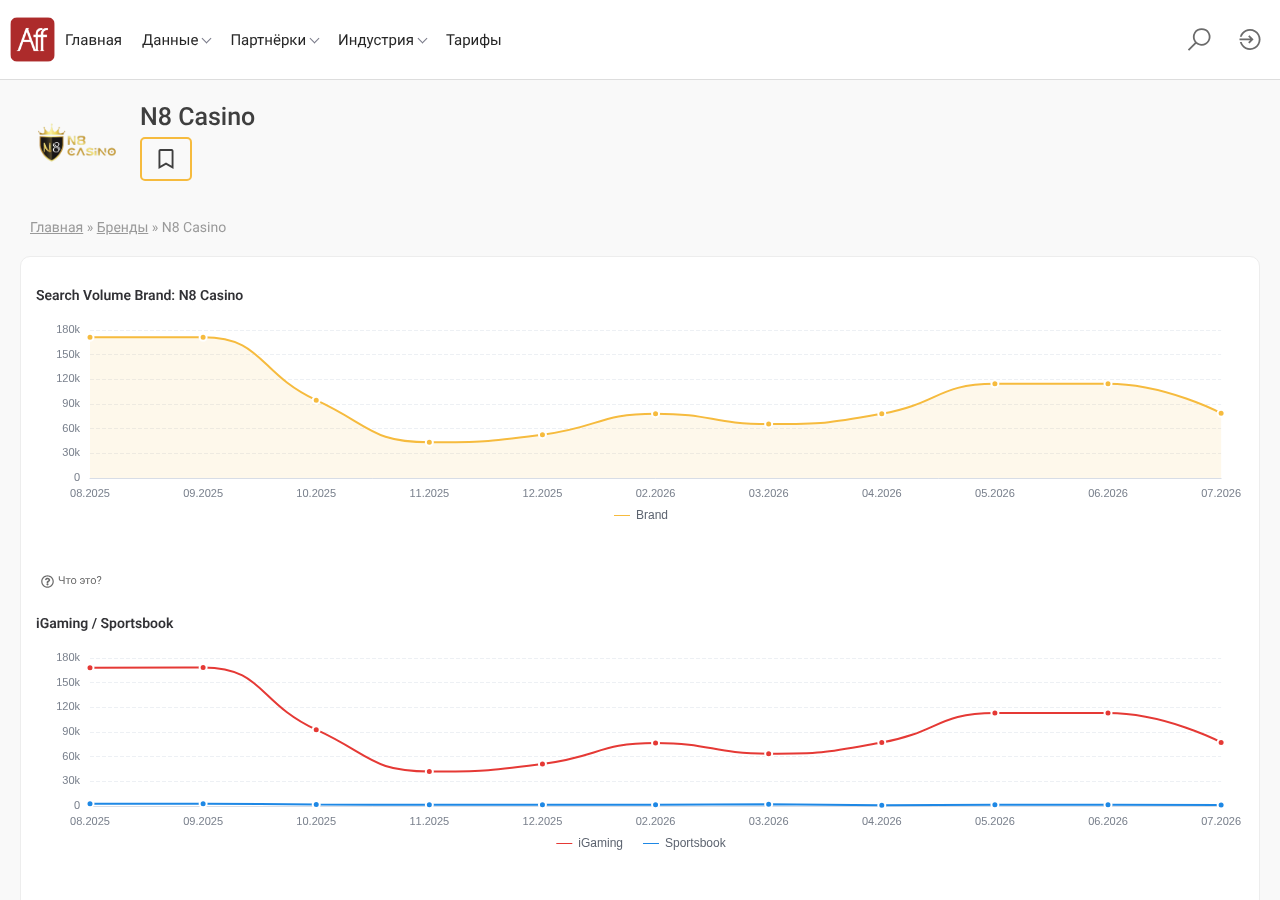The image size is (1280, 900).
Task: Select the Brand chart 10.2025 data point
Action: (x=316, y=400)
